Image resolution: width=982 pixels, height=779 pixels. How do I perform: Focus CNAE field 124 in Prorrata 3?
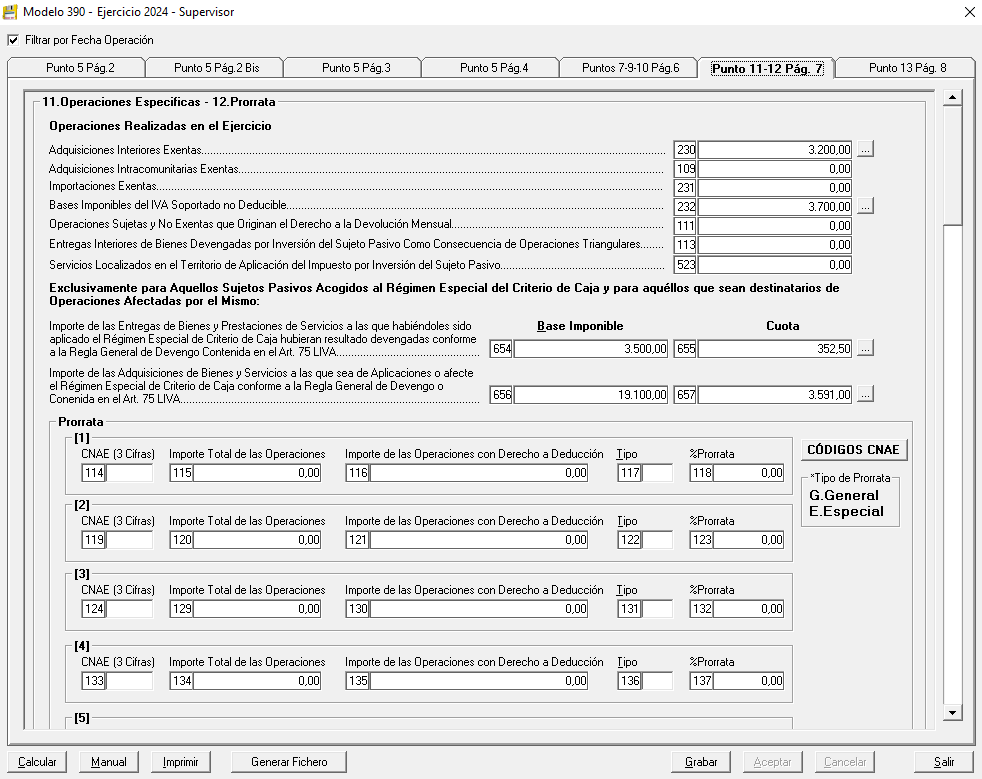[129, 609]
